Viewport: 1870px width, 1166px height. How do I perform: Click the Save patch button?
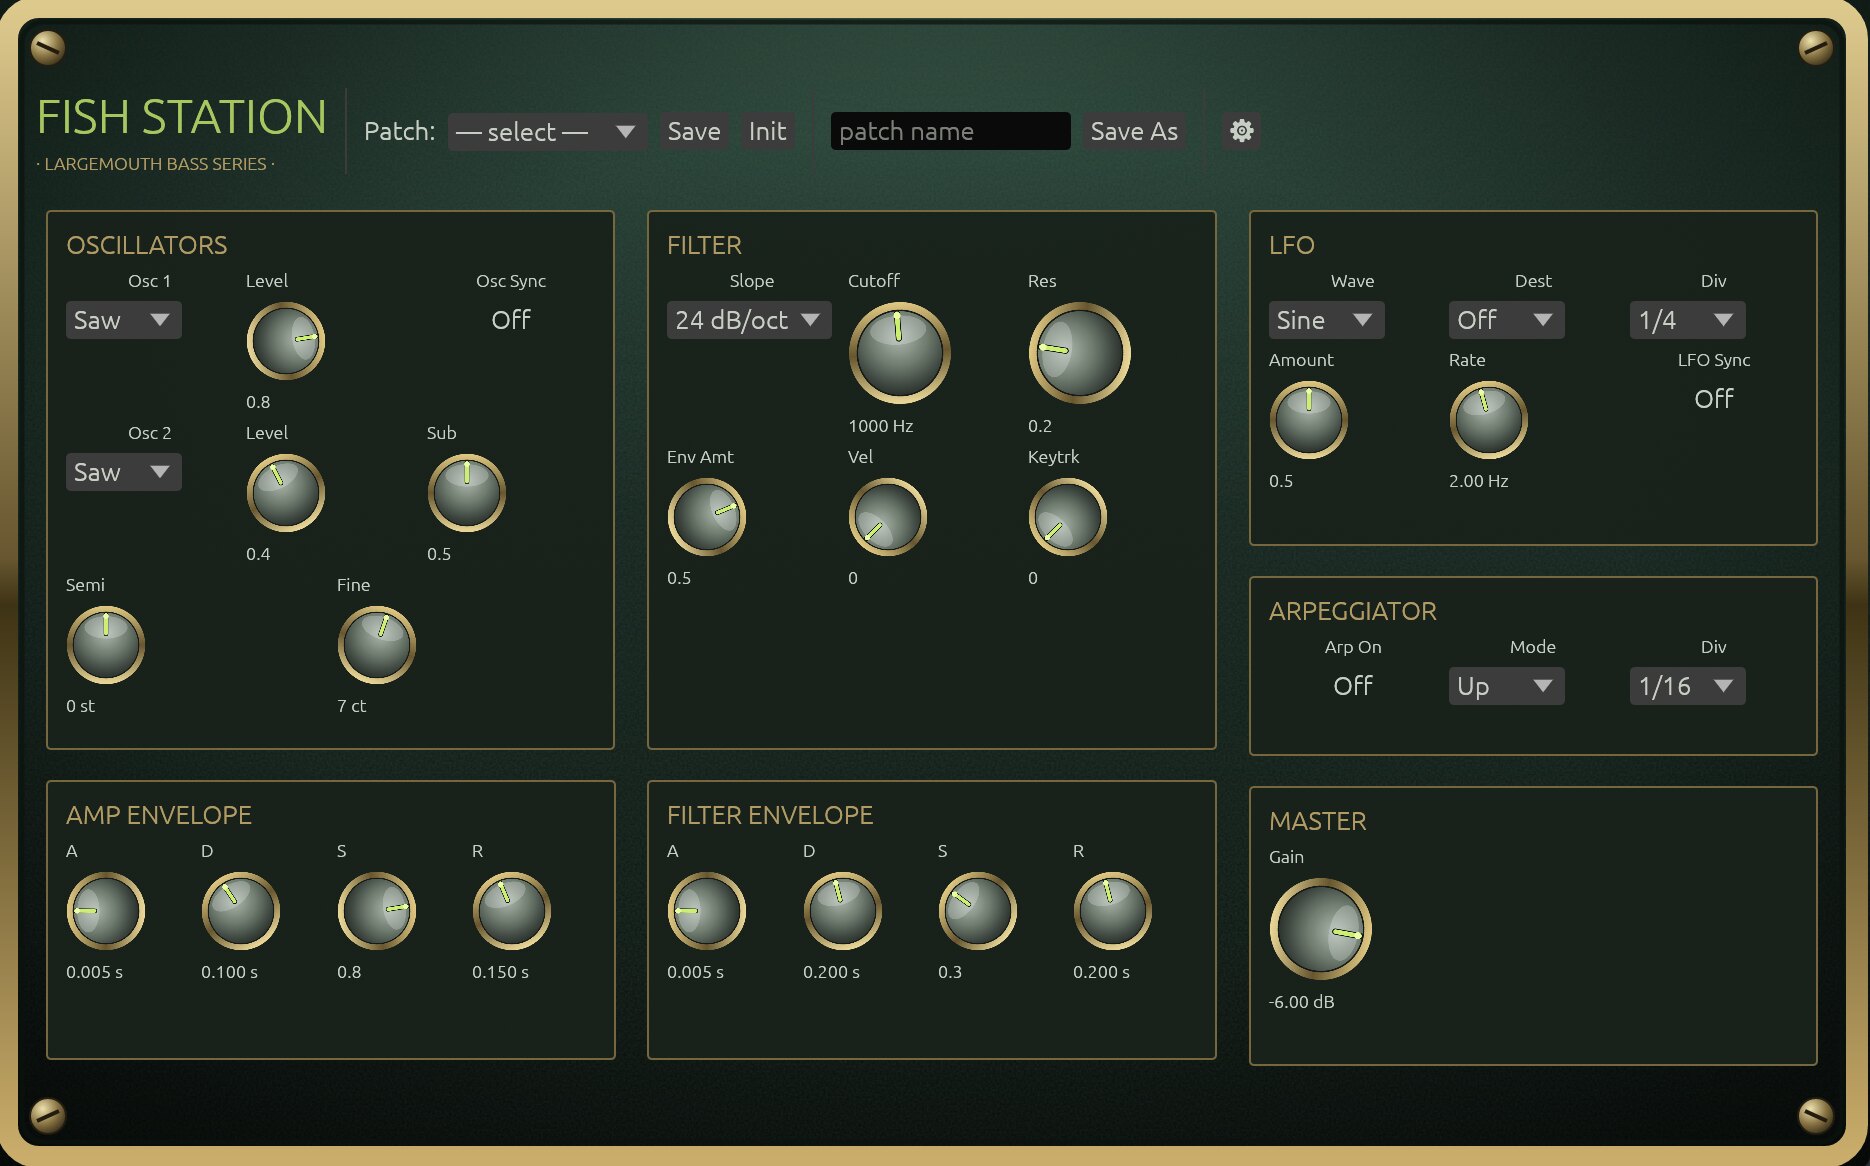694,131
